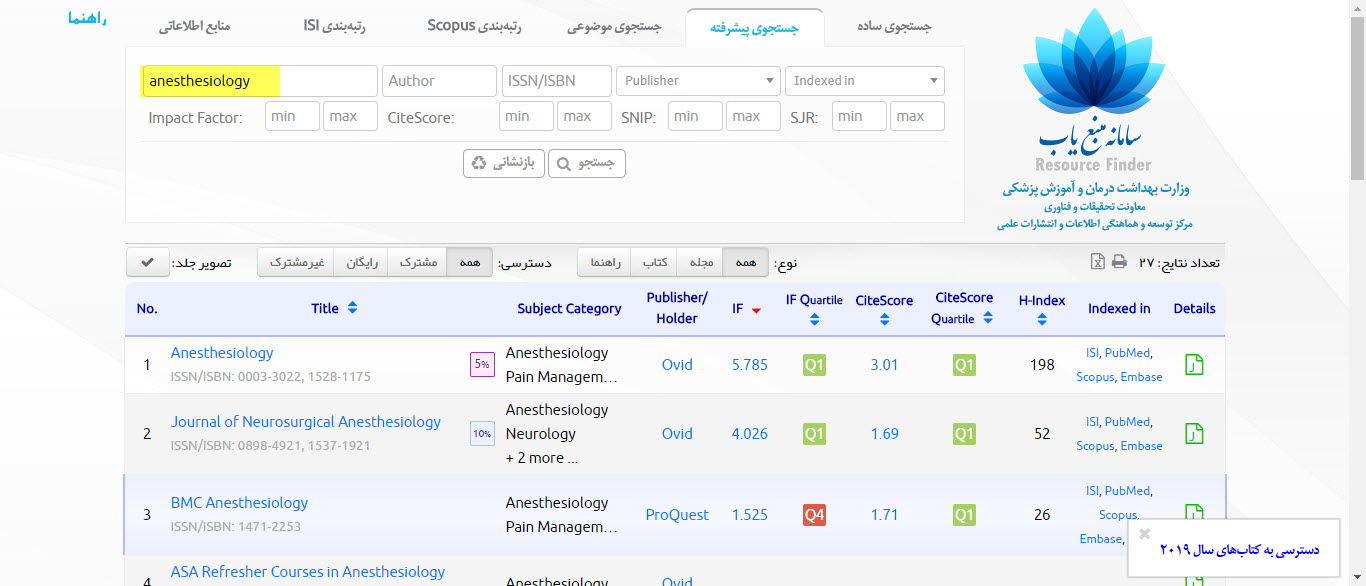Open details icon for Journal of Neurosurgical Anesthesiology
The width and height of the screenshot is (1366, 586).
pyautogui.click(x=1193, y=434)
